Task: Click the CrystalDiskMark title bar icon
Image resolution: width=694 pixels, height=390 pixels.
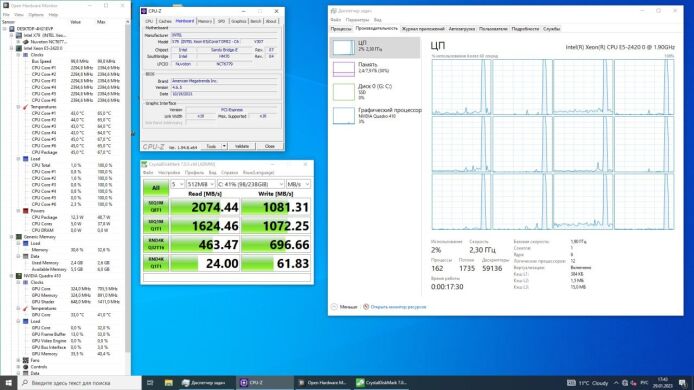Action: [144, 164]
